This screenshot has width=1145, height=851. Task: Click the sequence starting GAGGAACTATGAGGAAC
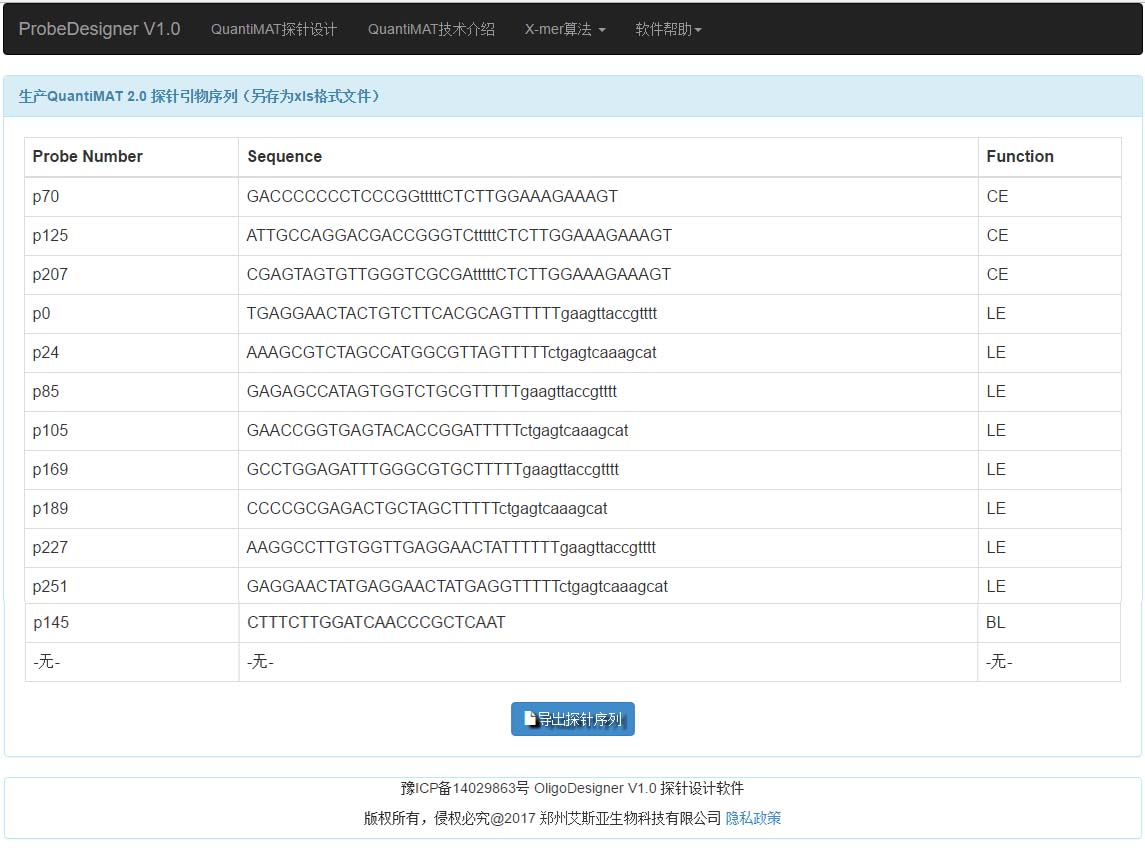tap(457, 587)
